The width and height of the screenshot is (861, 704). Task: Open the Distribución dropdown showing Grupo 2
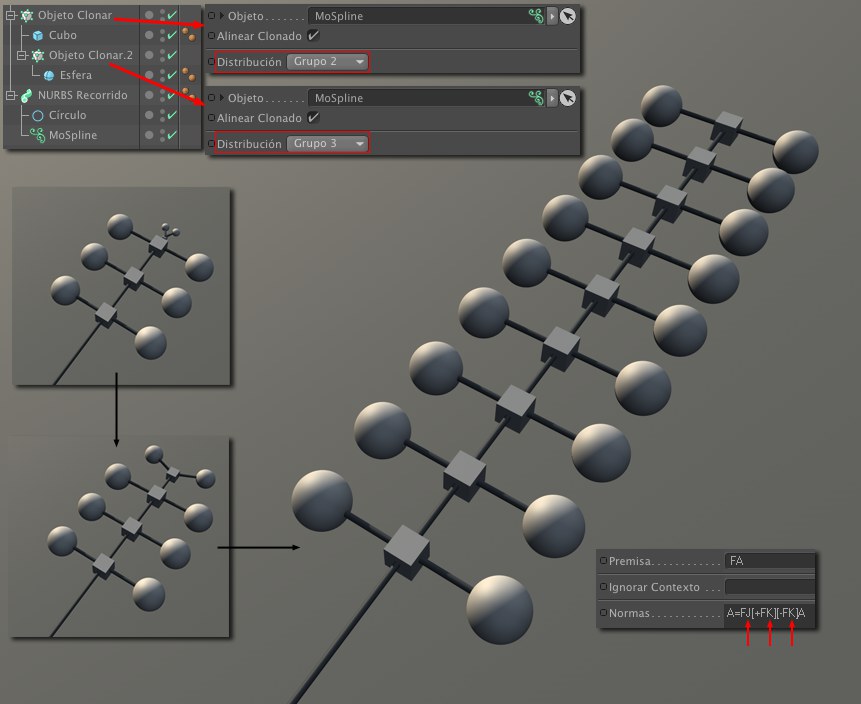click(327, 62)
